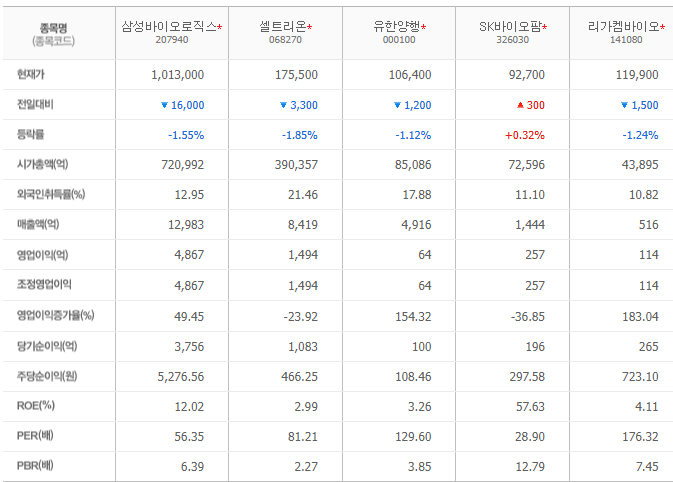Screen dimensions: 673x482
Task: Select the 전일대비 row label
Action: [x=35, y=104]
